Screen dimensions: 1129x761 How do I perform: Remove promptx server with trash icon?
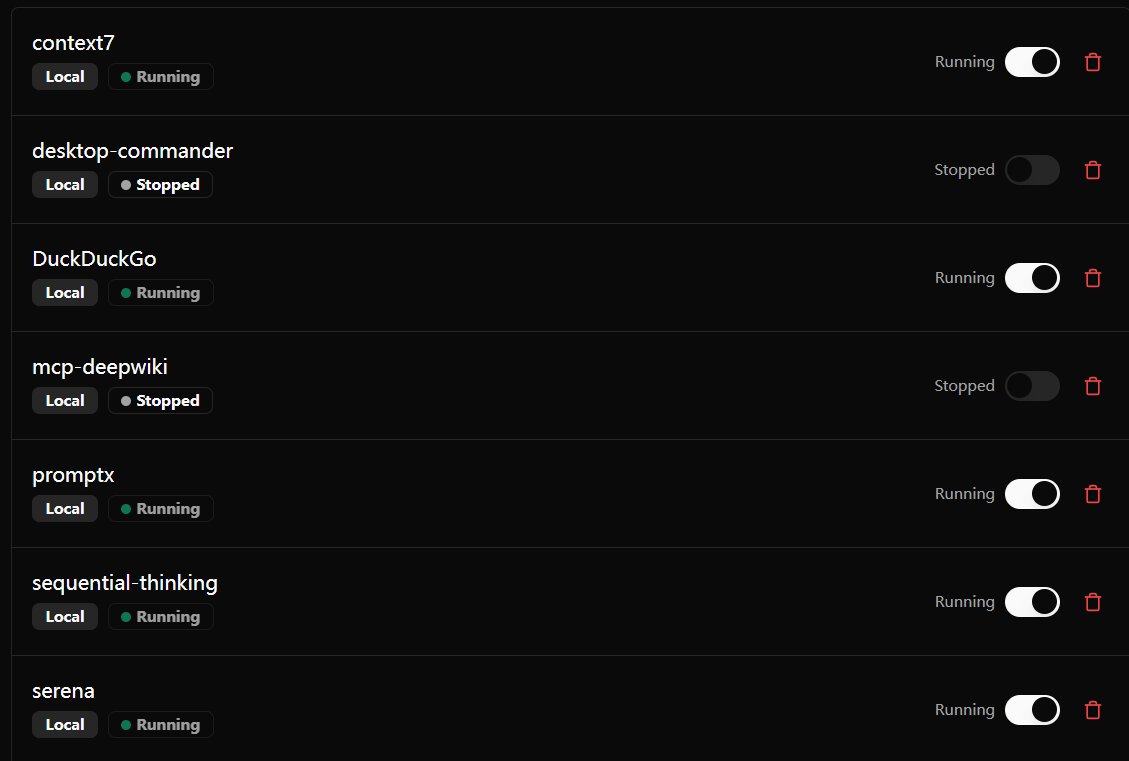click(x=1092, y=494)
